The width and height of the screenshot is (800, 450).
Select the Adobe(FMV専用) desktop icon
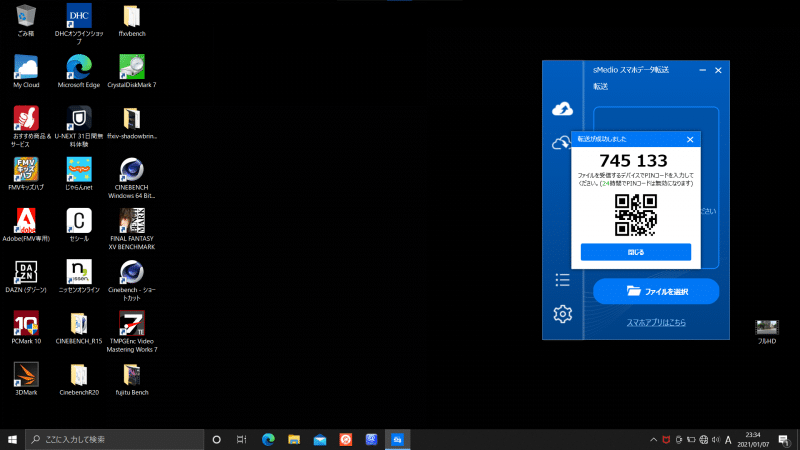(26, 225)
